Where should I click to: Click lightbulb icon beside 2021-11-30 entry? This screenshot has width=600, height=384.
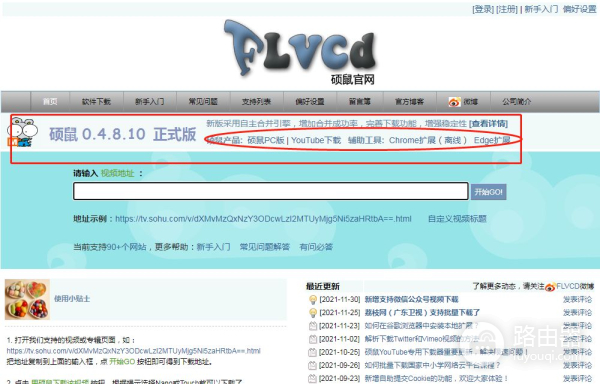click(313, 300)
